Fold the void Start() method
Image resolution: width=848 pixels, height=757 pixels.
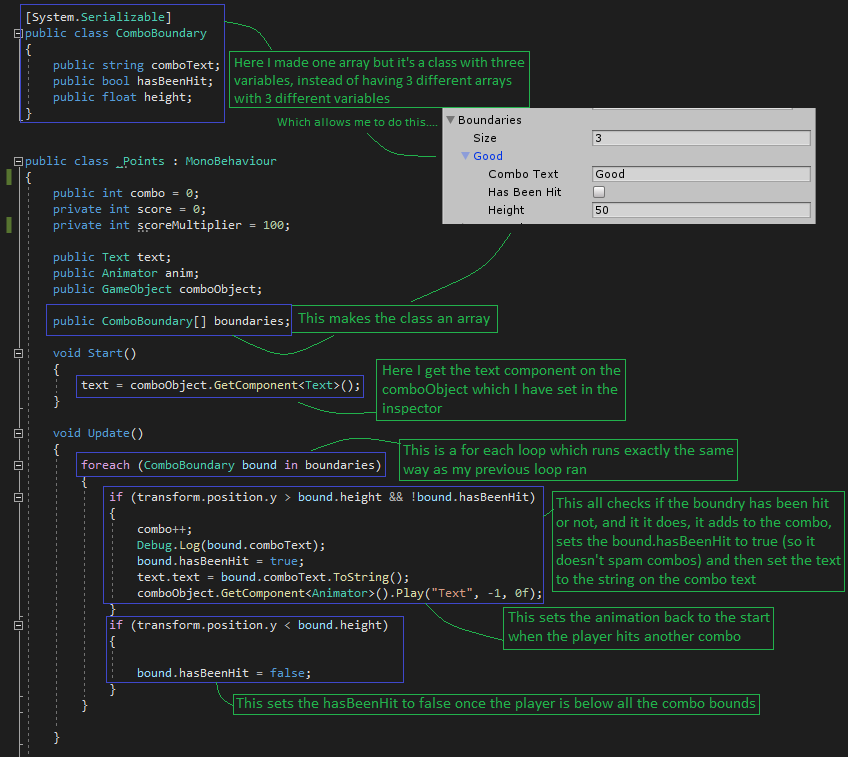(x=19, y=353)
